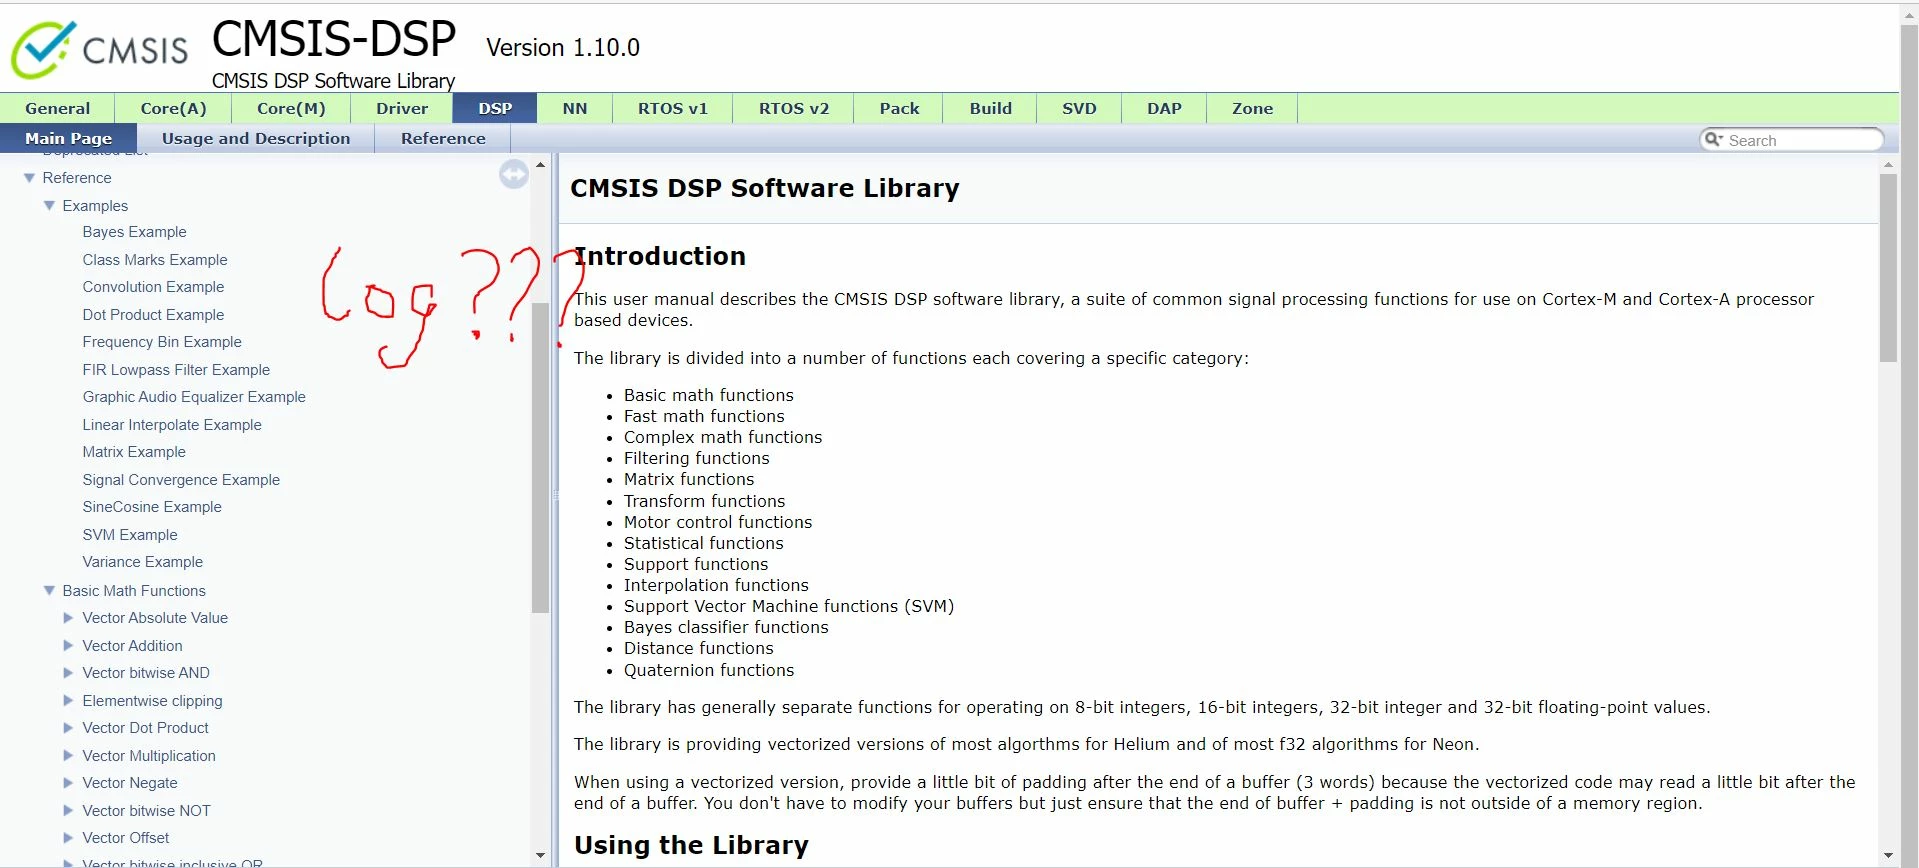Open the SVM Example link

(x=130, y=535)
